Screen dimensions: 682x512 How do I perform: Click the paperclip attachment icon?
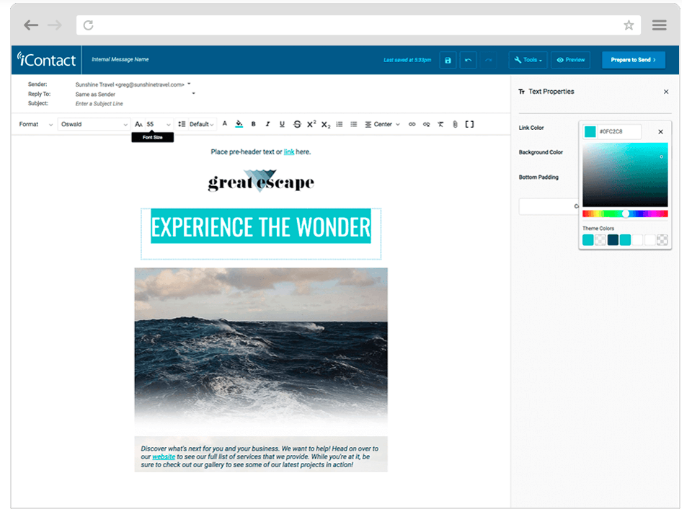455,124
